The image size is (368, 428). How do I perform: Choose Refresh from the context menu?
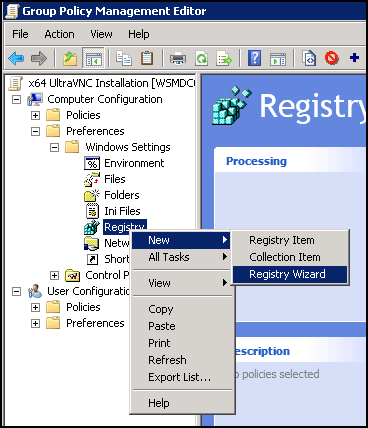click(x=181, y=360)
